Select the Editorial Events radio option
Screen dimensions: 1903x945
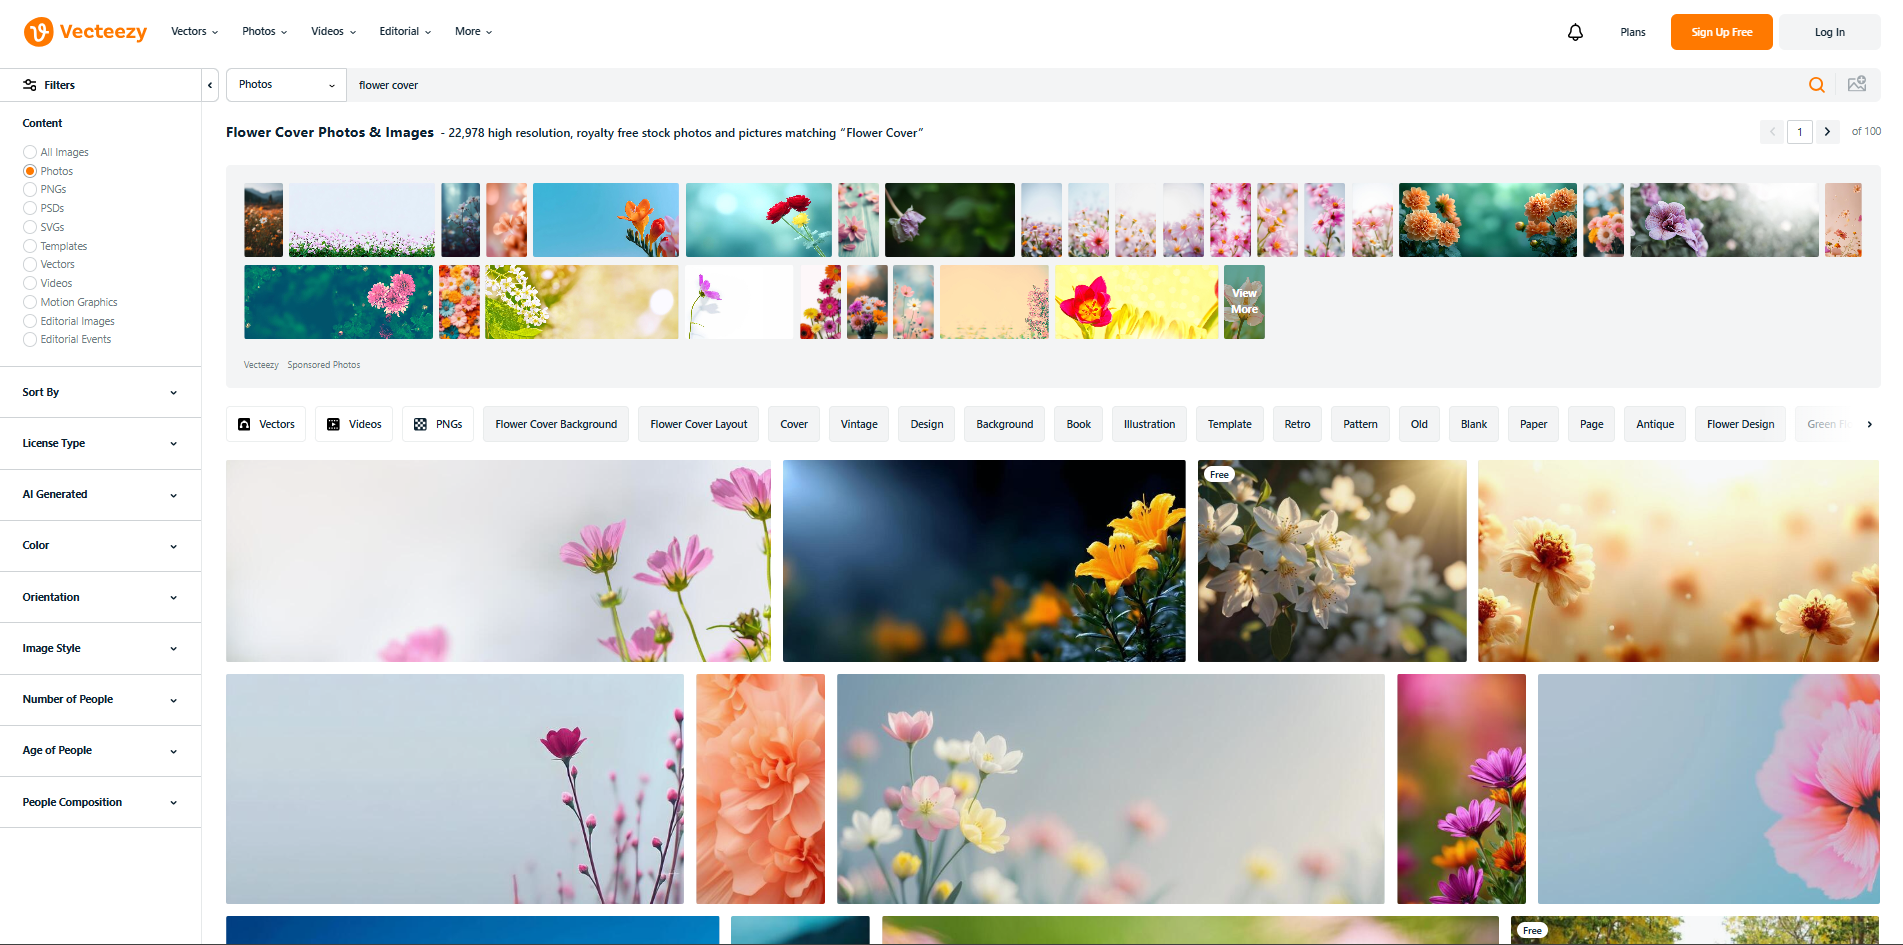click(30, 339)
